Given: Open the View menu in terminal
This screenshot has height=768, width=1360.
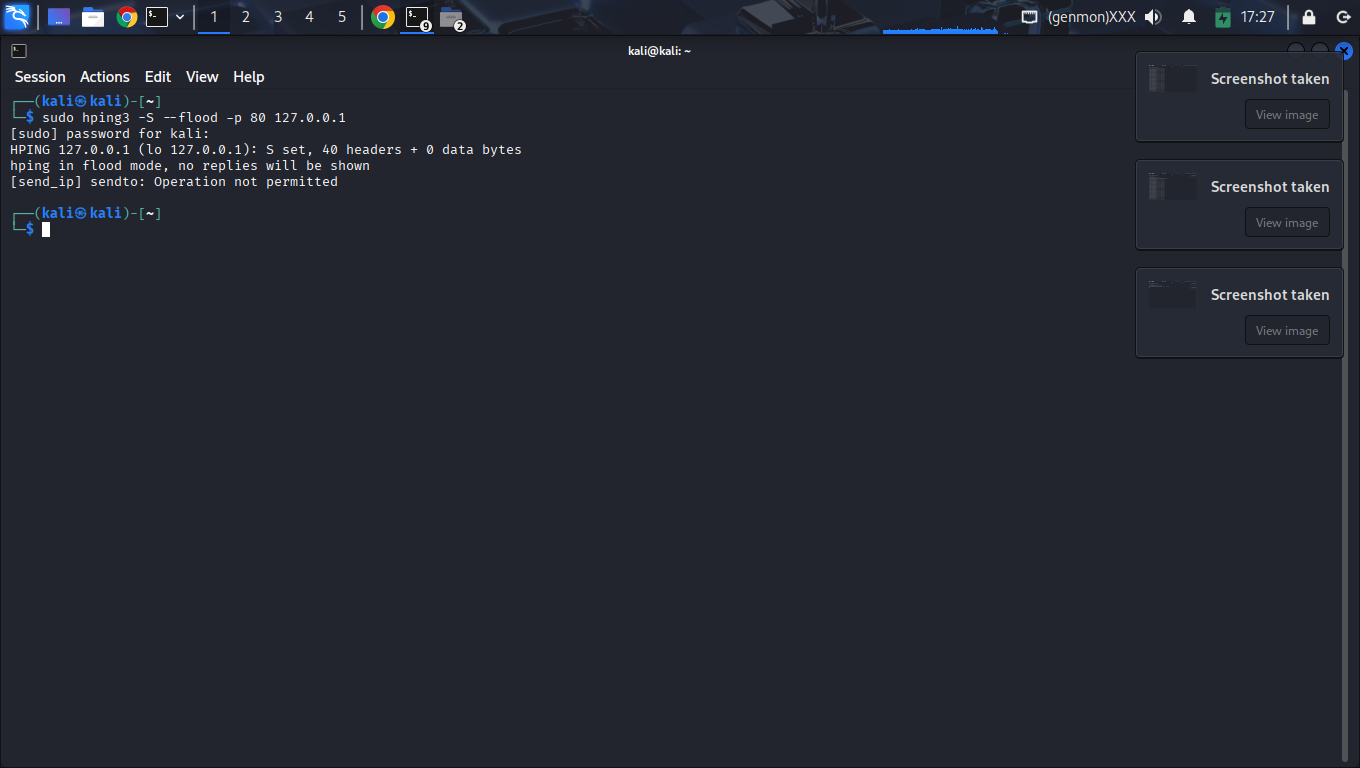Looking at the screenshot, I should click(x=202, y=77).
